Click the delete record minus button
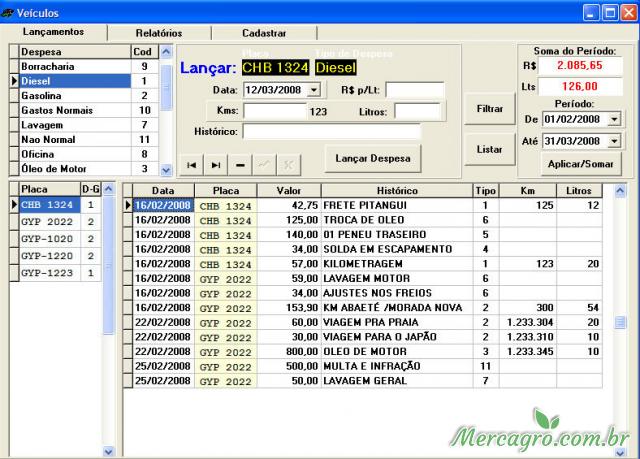The image size is (640, 459). pyautogui.click(x=240, y=164)
